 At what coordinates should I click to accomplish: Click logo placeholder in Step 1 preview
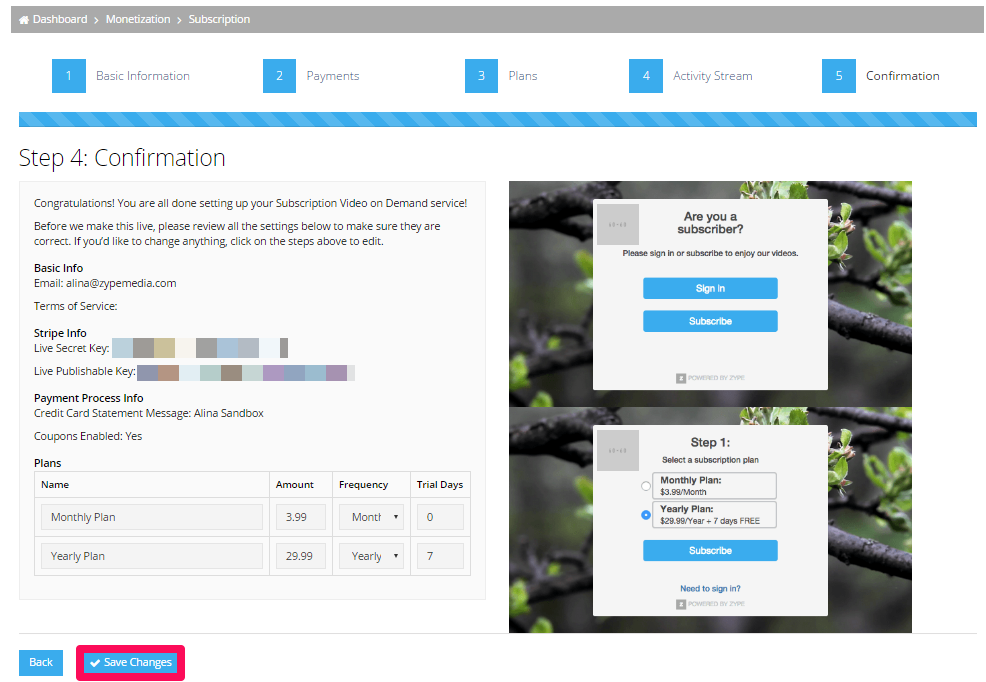click(618, 451)
